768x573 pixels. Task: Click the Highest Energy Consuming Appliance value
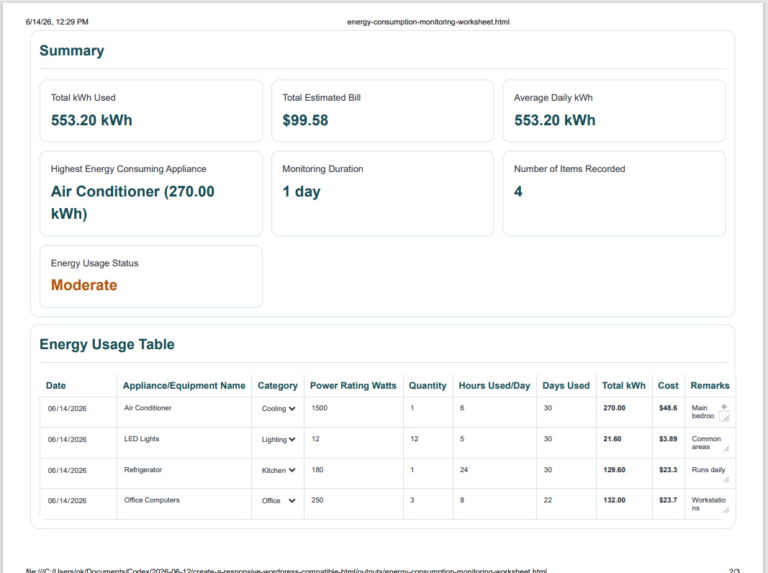[x=133, y=202]
